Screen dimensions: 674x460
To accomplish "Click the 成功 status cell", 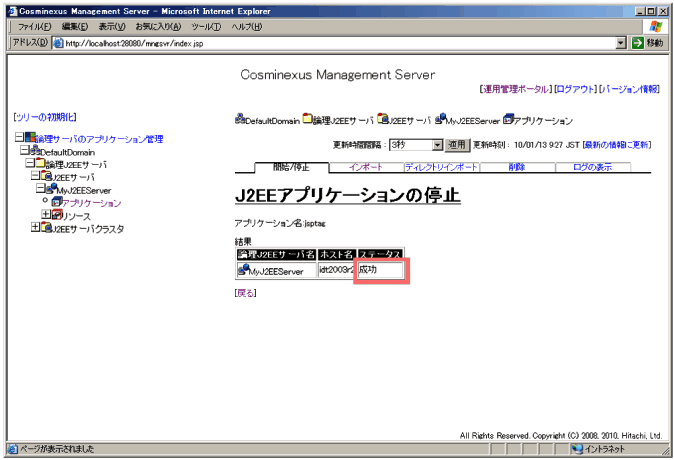I will [x=380, y=270].
